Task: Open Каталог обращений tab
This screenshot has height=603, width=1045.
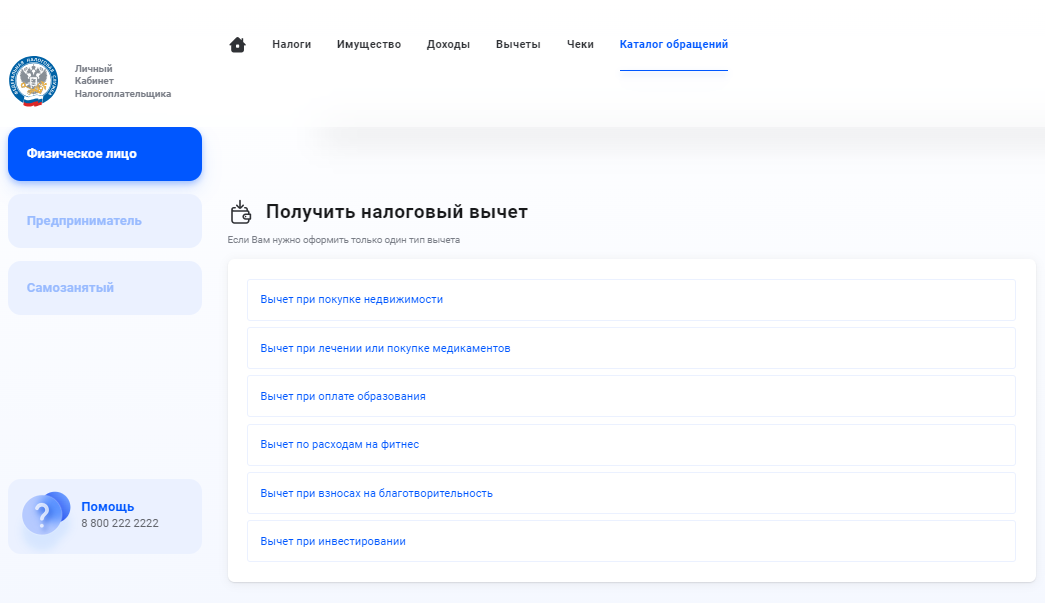Action: click(673, 45)
